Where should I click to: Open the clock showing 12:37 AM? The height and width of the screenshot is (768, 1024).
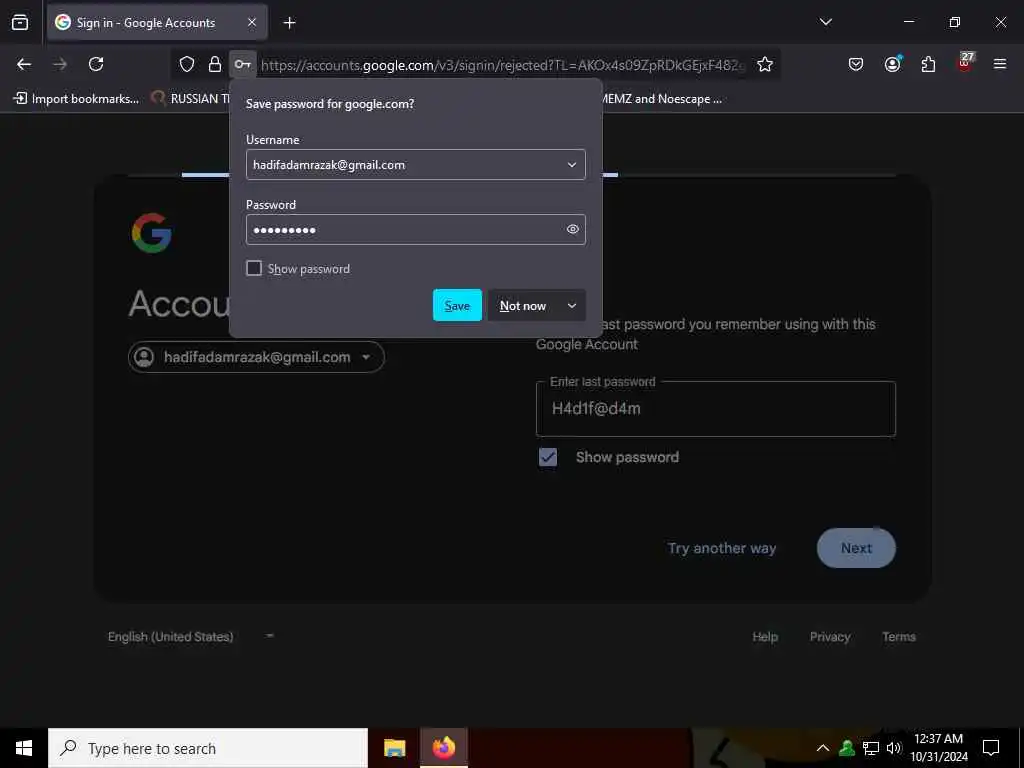[938, 748]
